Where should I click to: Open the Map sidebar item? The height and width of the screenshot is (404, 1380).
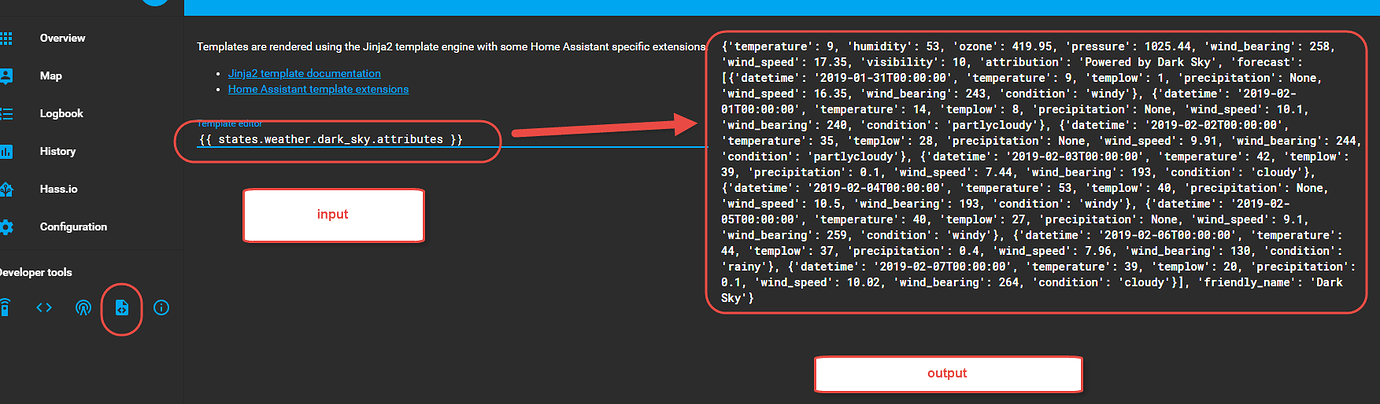[50, 76]
